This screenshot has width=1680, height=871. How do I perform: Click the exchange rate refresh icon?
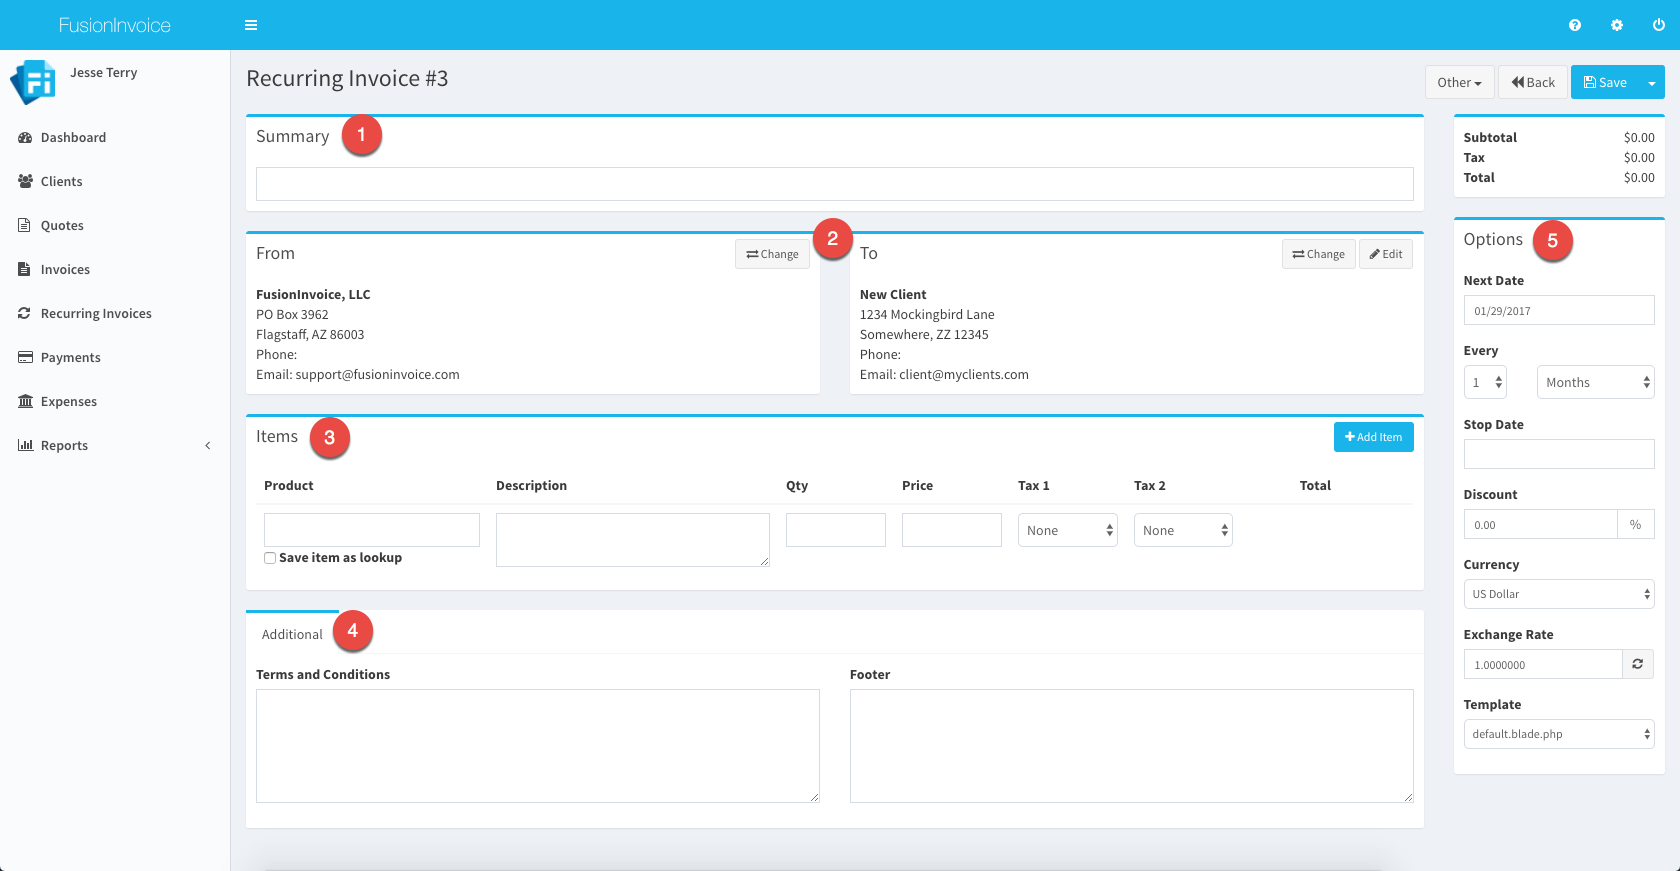pos(1638,664)
